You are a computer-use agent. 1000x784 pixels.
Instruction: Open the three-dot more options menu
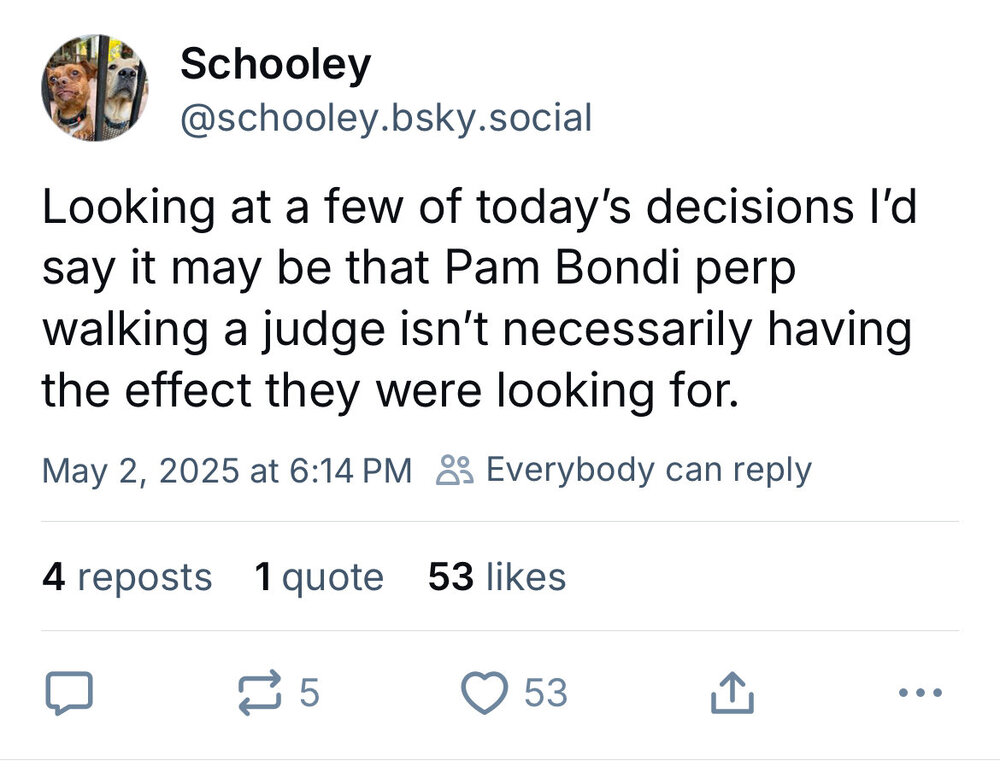pyautogui.click(x=920, y=692)
